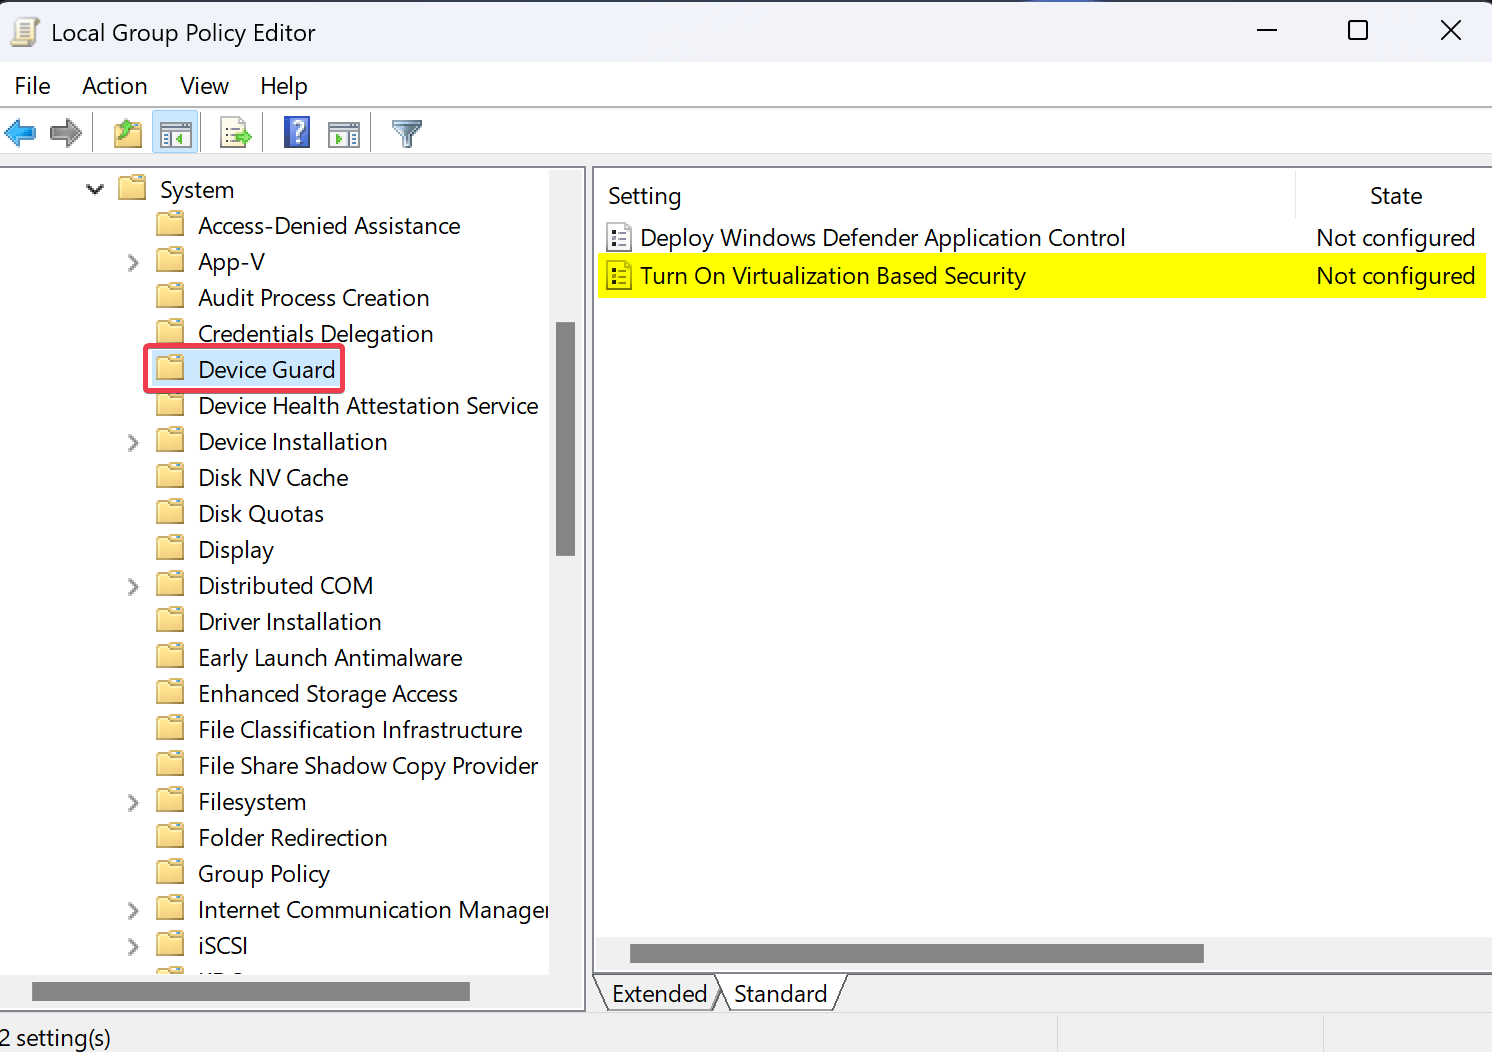
Task: Open Help using the question mark icon
Action: pyautogui.click(x=296, y=131)
